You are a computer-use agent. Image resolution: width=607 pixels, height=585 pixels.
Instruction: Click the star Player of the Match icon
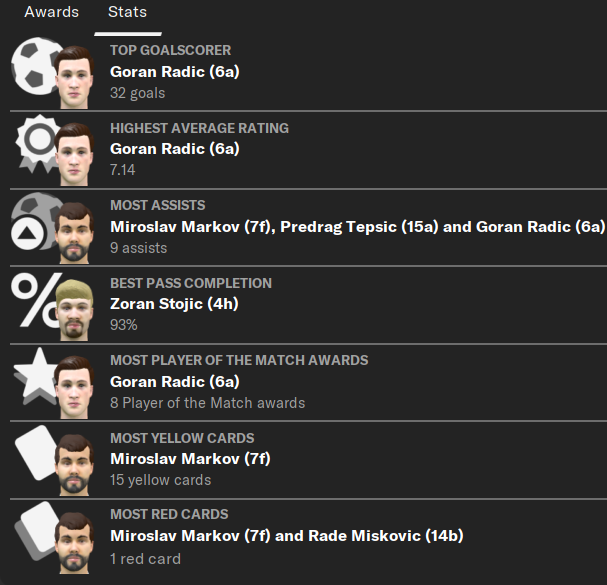(35, 376)
